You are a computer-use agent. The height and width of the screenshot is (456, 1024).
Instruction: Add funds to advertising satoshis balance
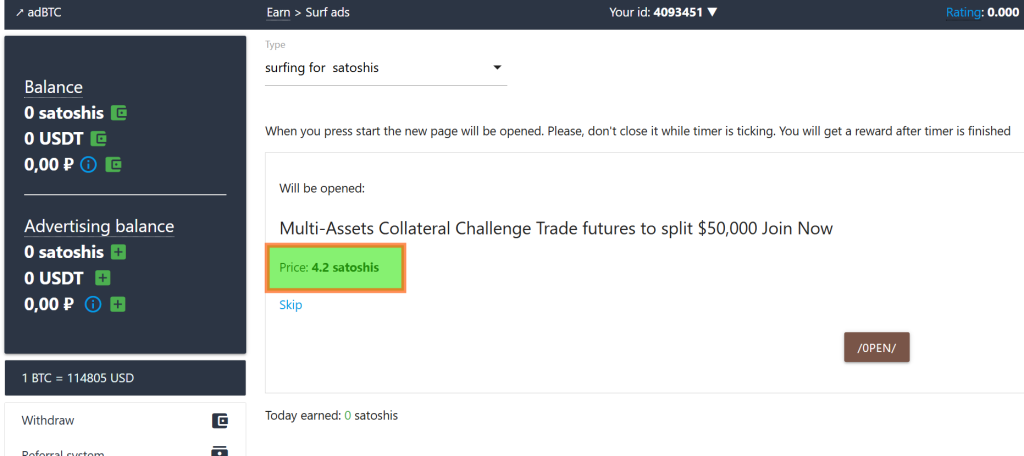[x=118, y=252]
